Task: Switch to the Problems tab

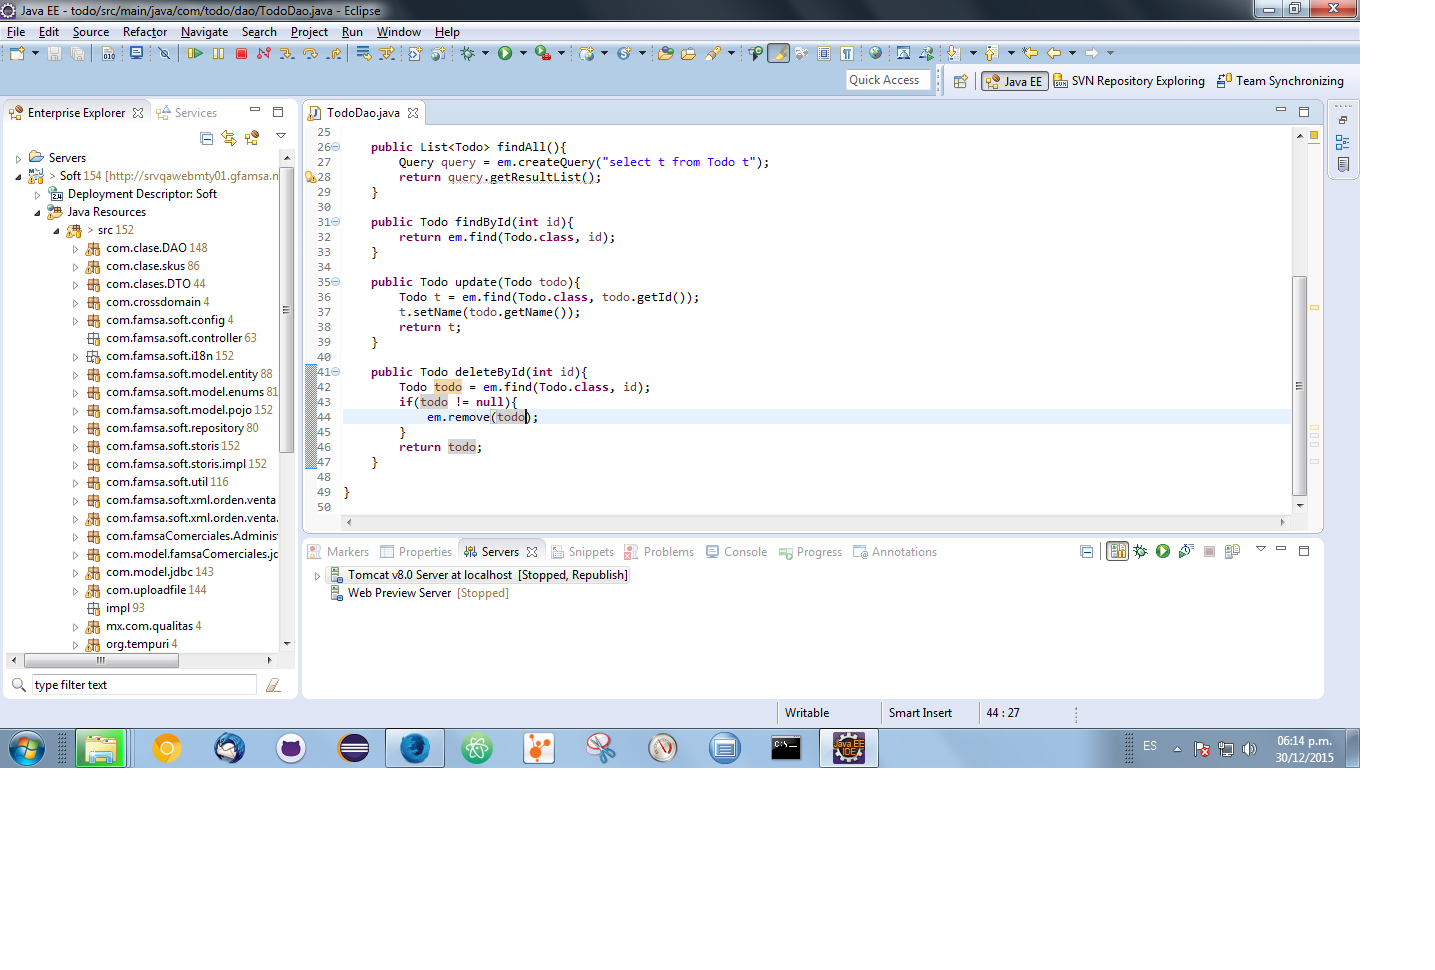Action: 658,552
